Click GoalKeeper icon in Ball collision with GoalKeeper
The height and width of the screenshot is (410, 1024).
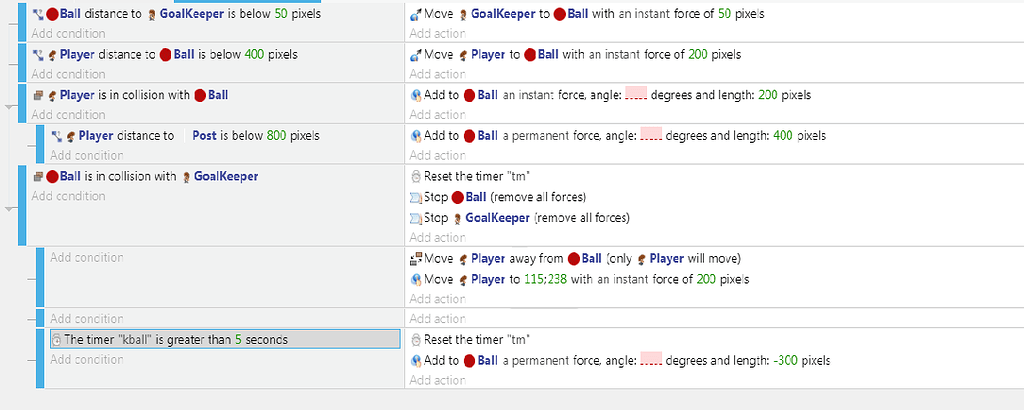186,176
